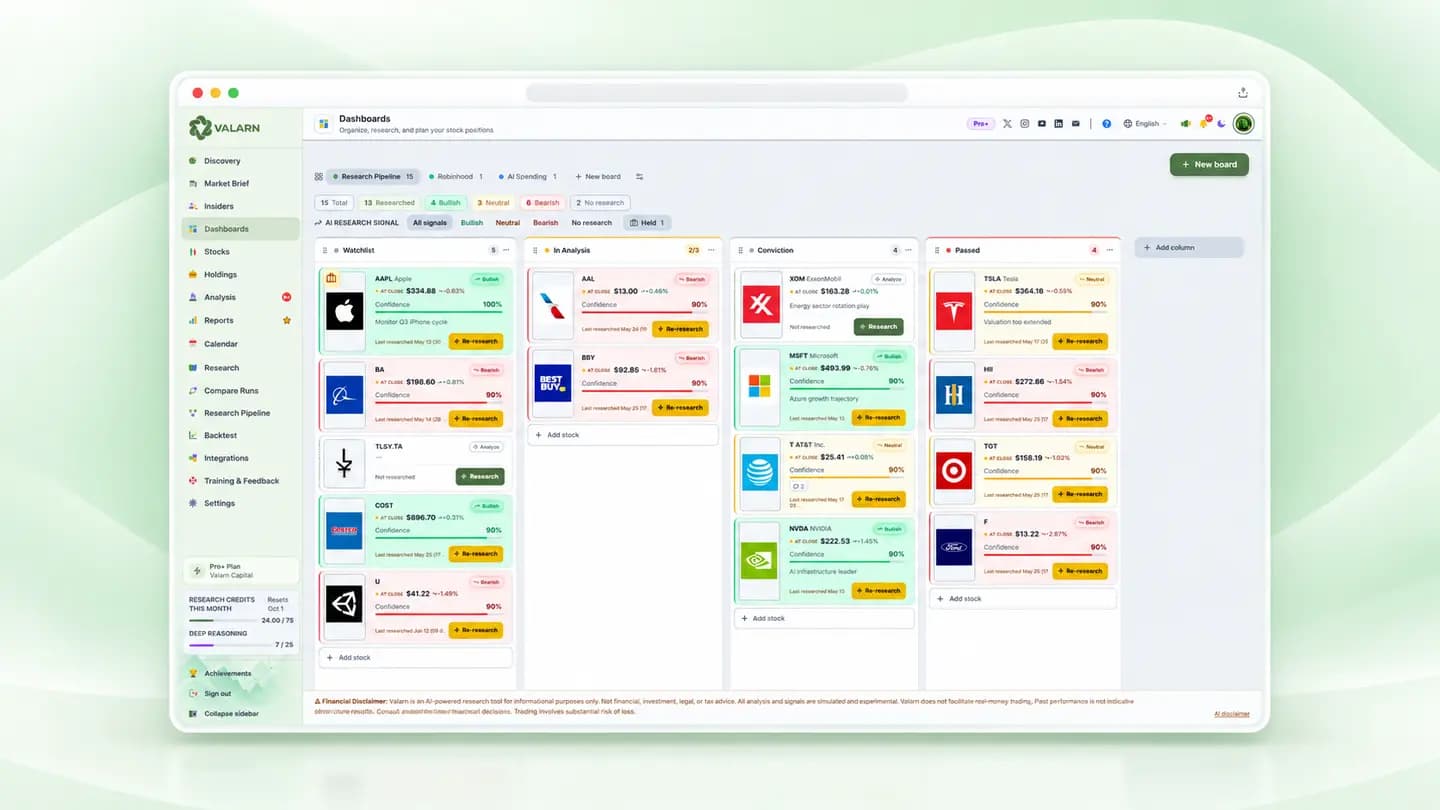Viewport: 1440px width, 810px height.
Task: Click the share icon in the browser bar
Action: (x=1243, y=93)
